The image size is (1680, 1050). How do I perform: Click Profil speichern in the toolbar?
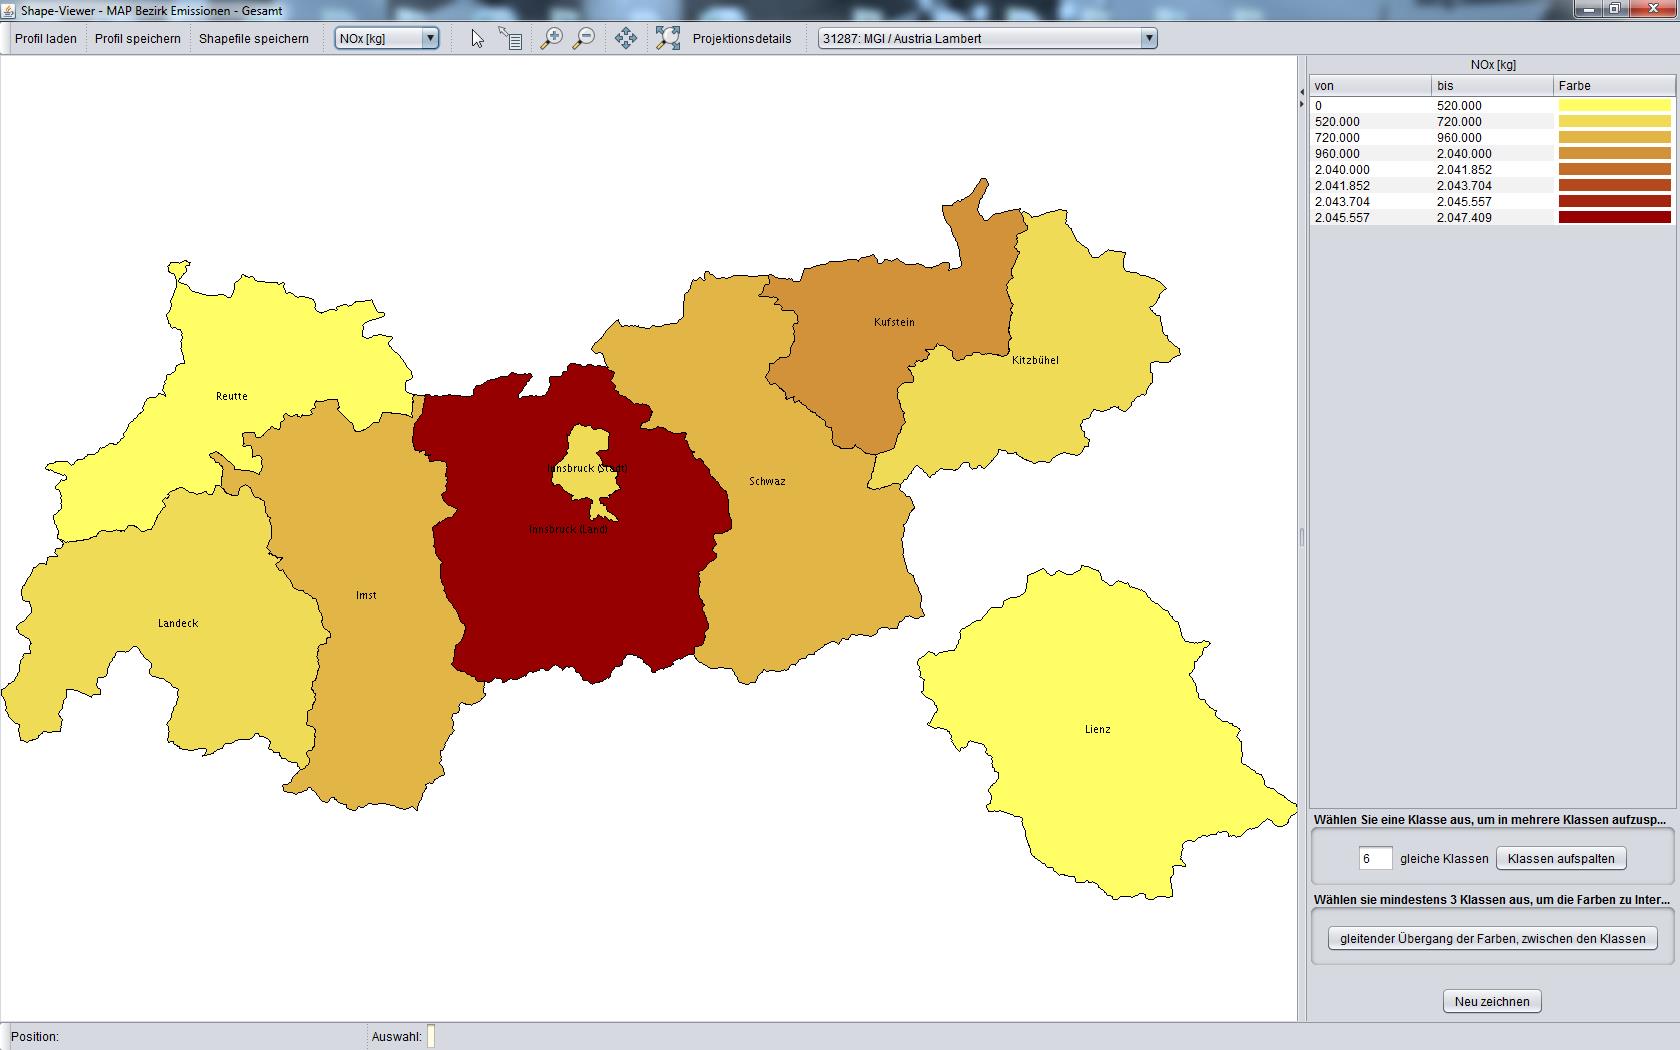pyautogui.click(x=138, y=39)
